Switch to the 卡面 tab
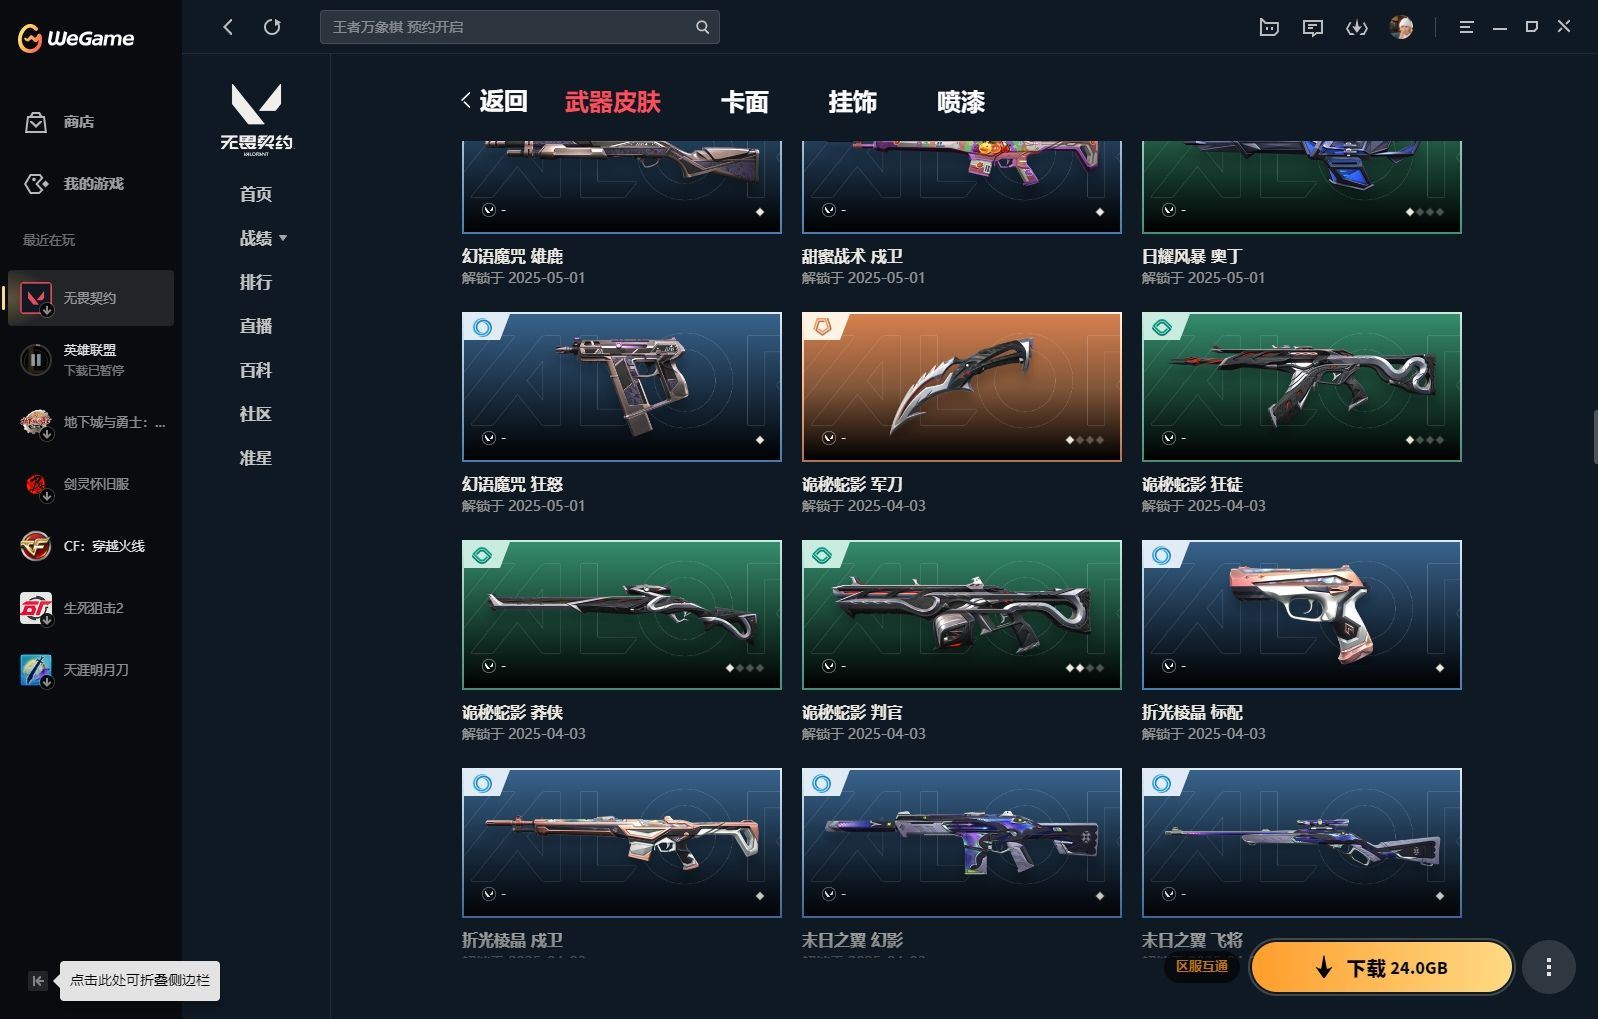 (745, 102)
